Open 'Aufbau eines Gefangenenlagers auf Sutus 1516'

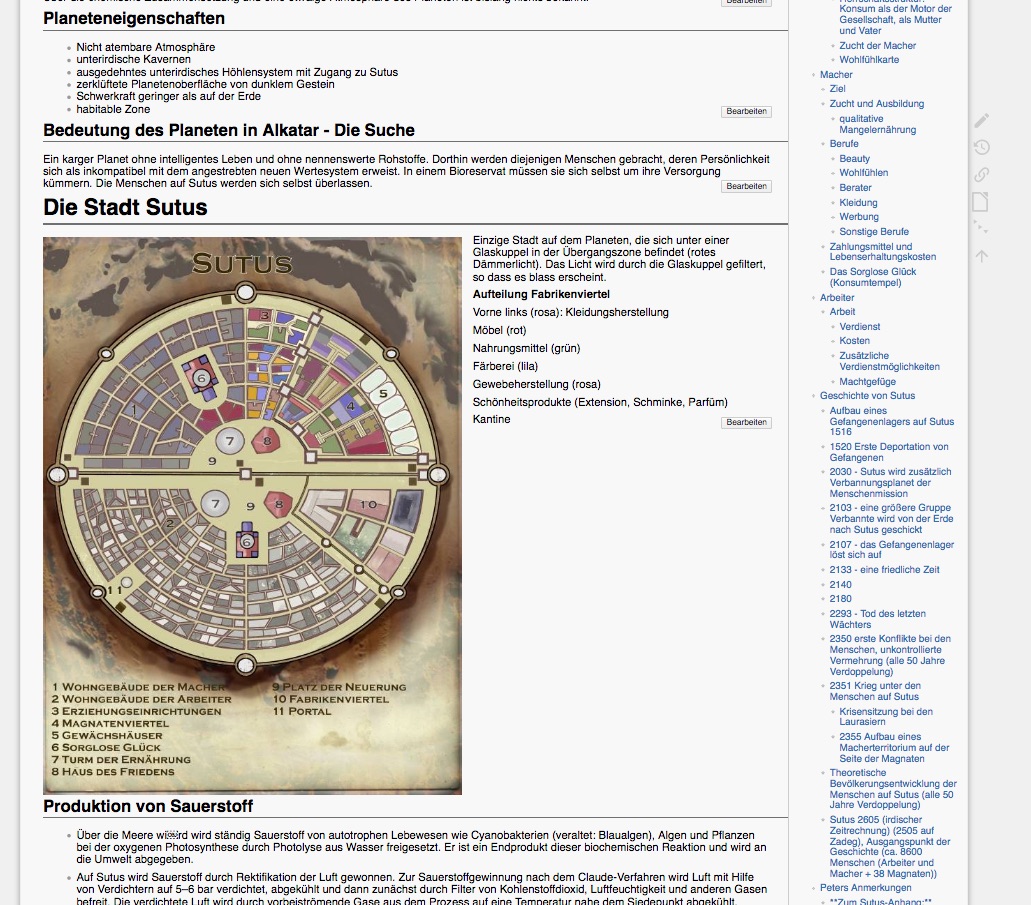[x=892, y=421]
